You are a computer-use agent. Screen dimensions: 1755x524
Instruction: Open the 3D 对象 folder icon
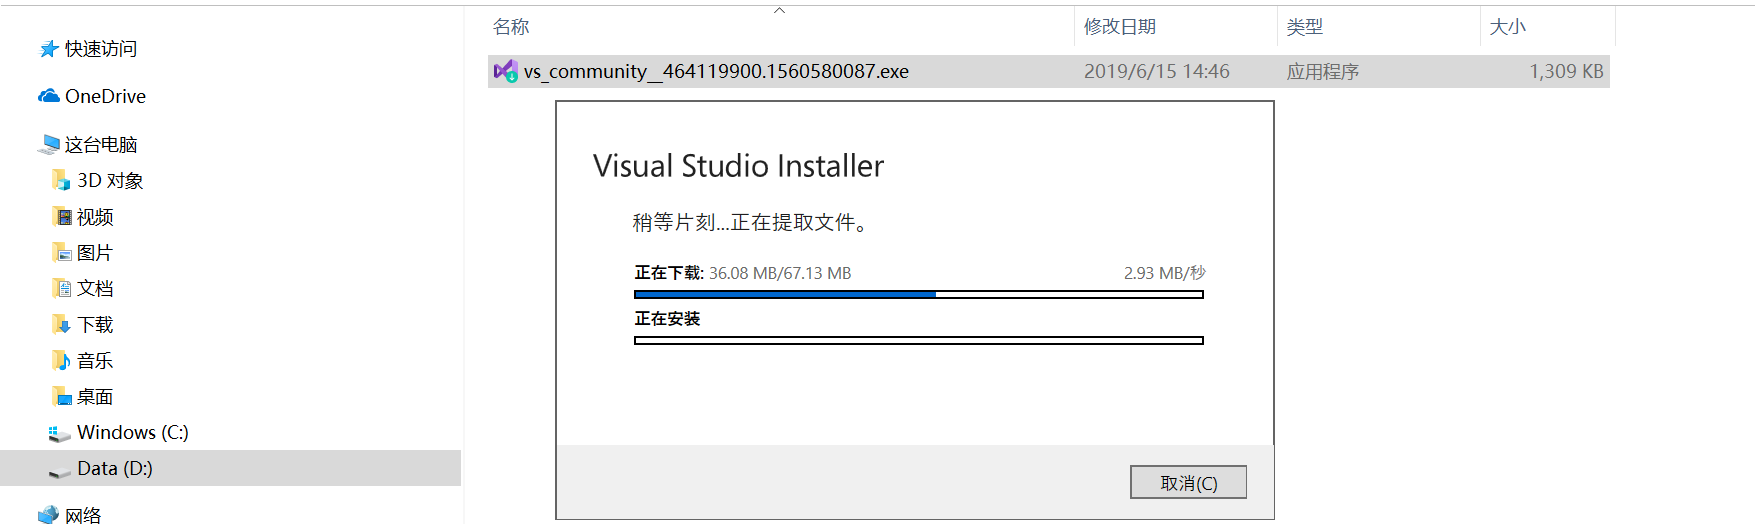click(61, 181)
